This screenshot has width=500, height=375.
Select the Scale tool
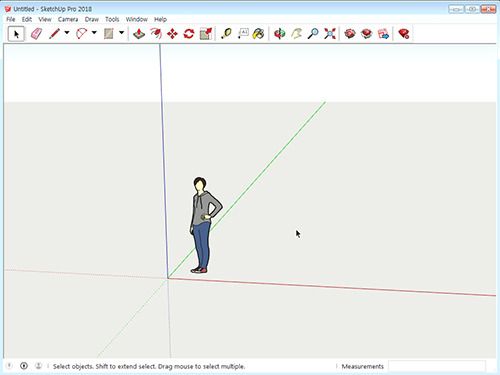tap(206, 34)
